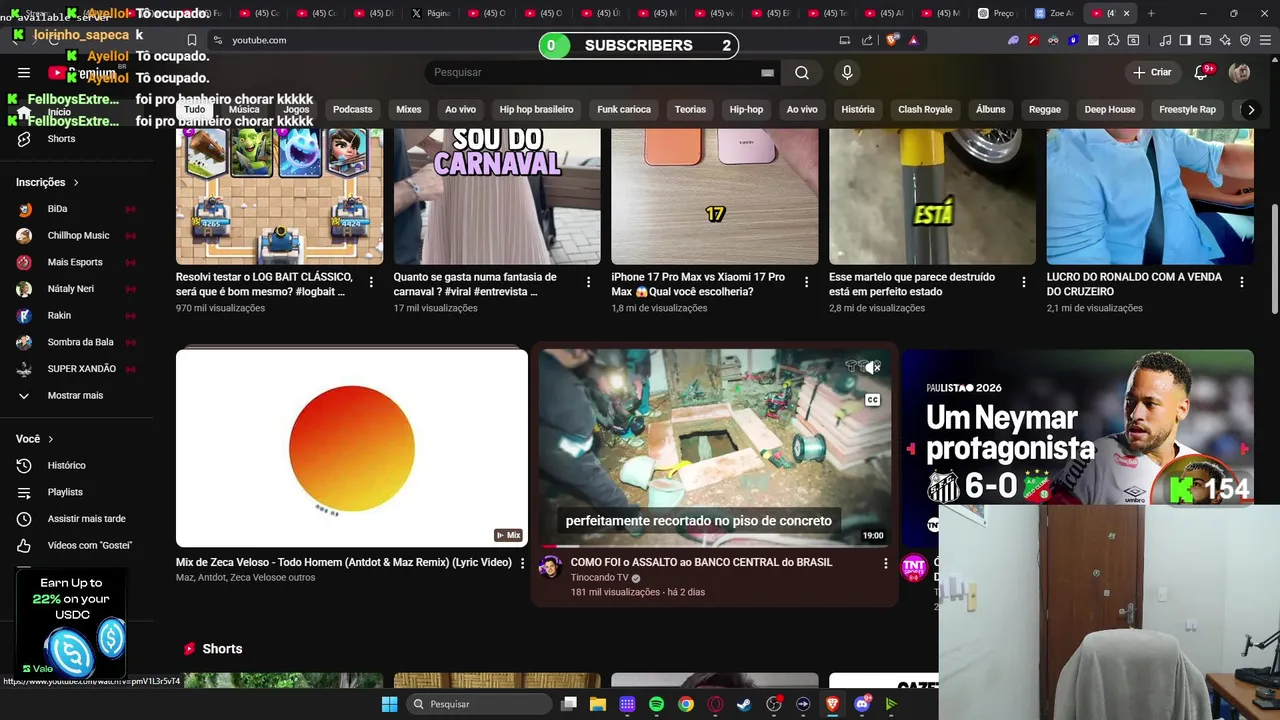Start voice search with the microphone
This screenshot has width=1280, height=720.
point(847,72)
